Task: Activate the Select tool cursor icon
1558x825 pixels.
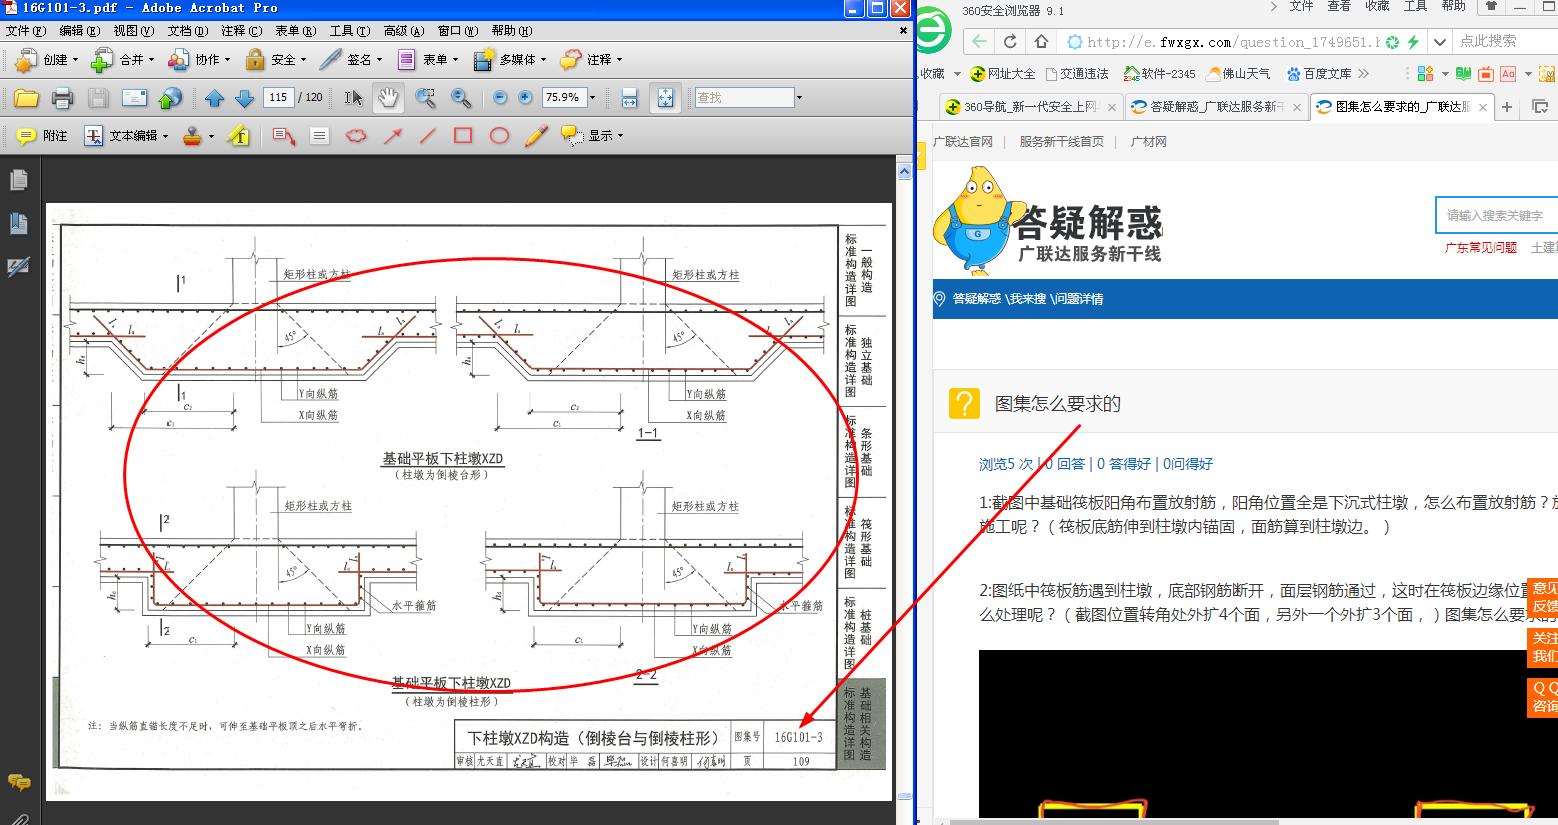Action: click(x=354, y=98)
